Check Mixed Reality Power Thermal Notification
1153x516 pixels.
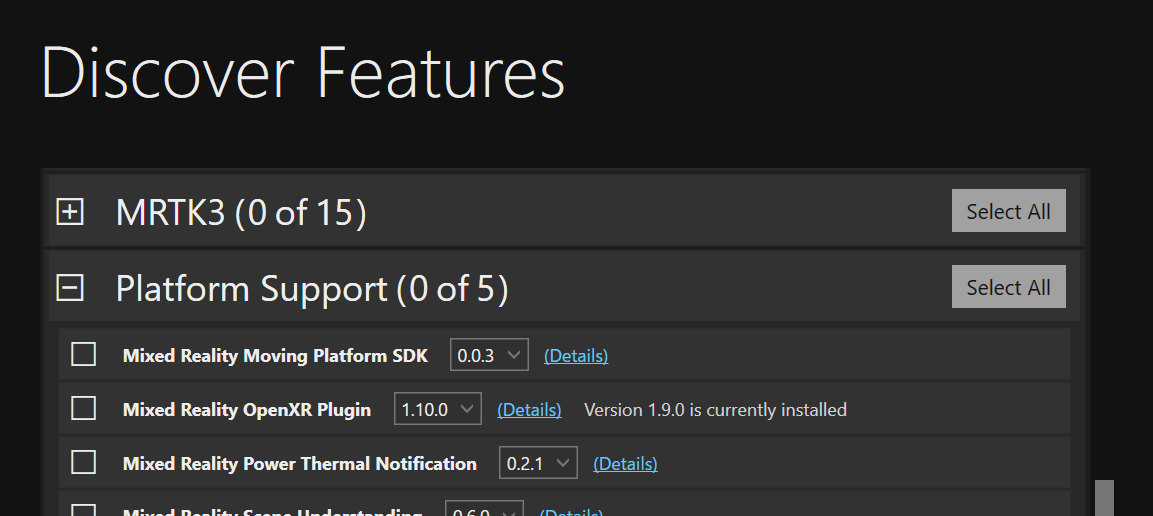point(83,462)
